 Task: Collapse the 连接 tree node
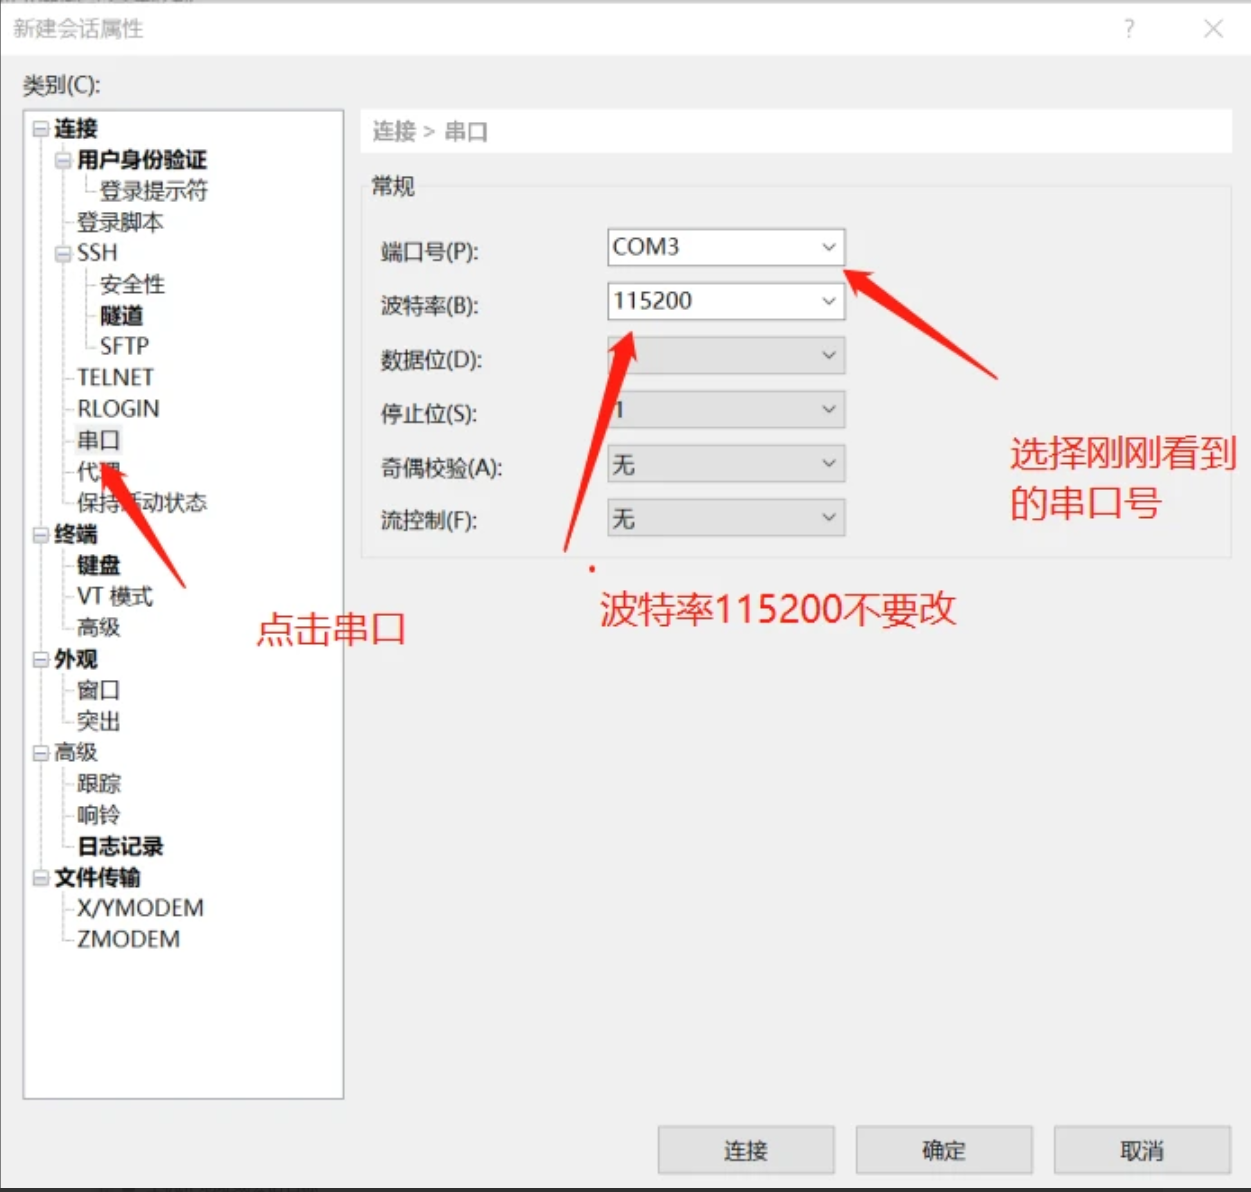41,129
